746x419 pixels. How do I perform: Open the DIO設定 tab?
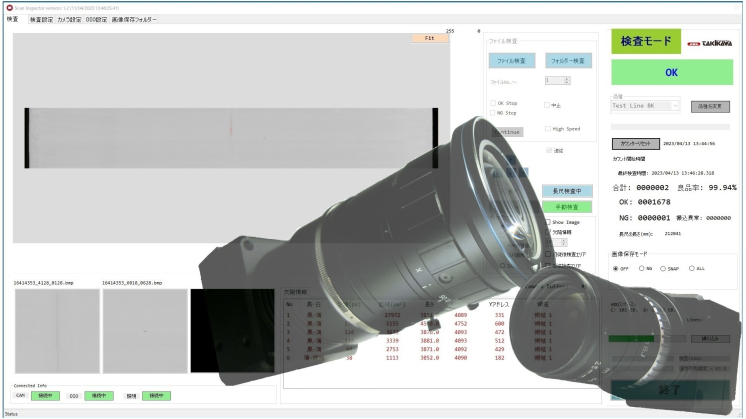(x=97, y=19)
